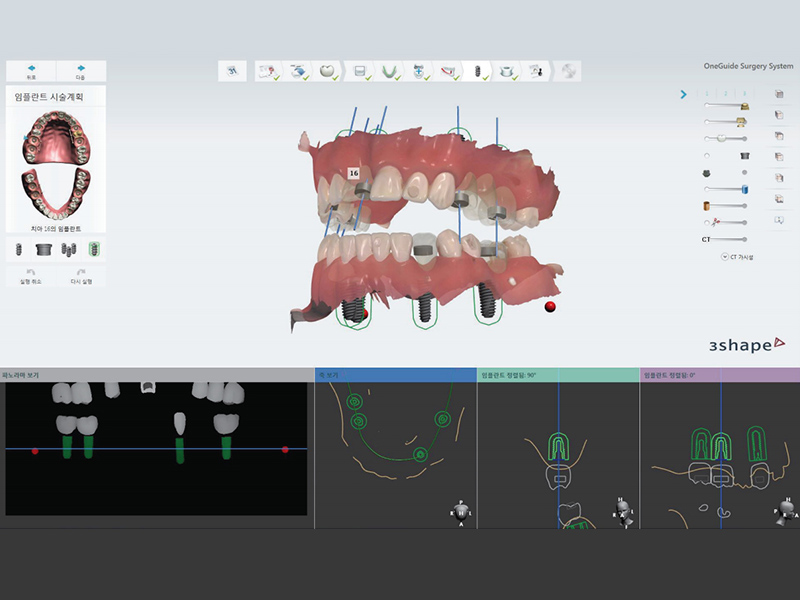Select the multiple implants icon
Viewport: 800px width, 600px height.
68,249
